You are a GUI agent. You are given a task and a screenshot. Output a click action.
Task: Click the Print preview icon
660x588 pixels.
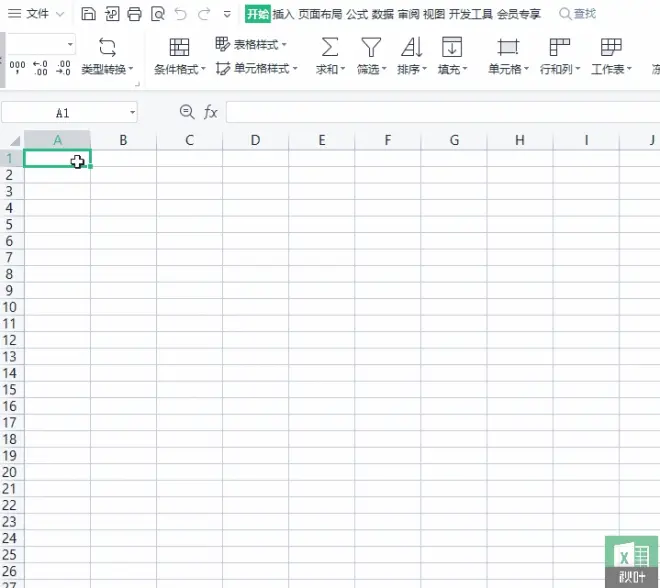(x=158, y=14)
